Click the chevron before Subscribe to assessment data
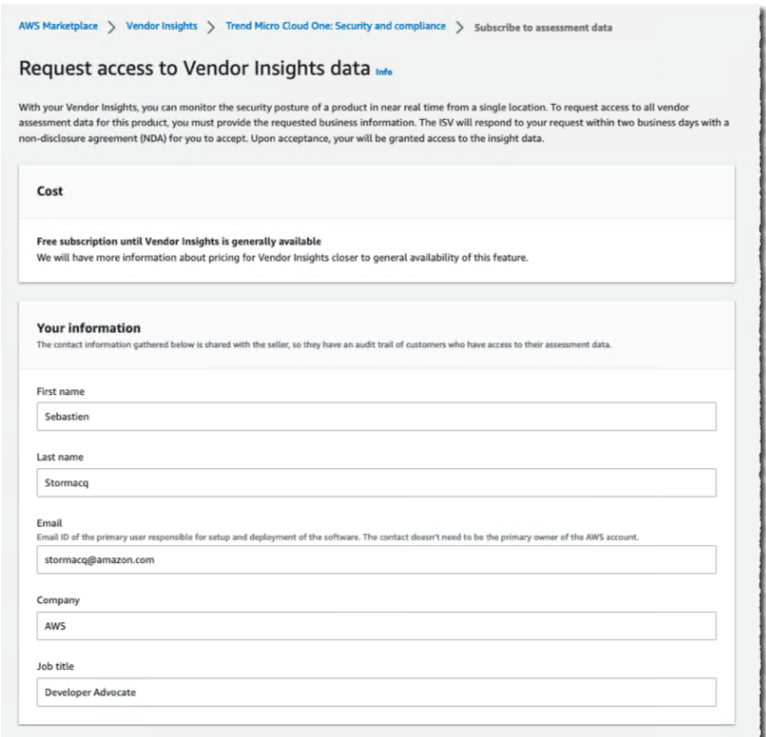 pyautogui.click(x=460, y=27)
